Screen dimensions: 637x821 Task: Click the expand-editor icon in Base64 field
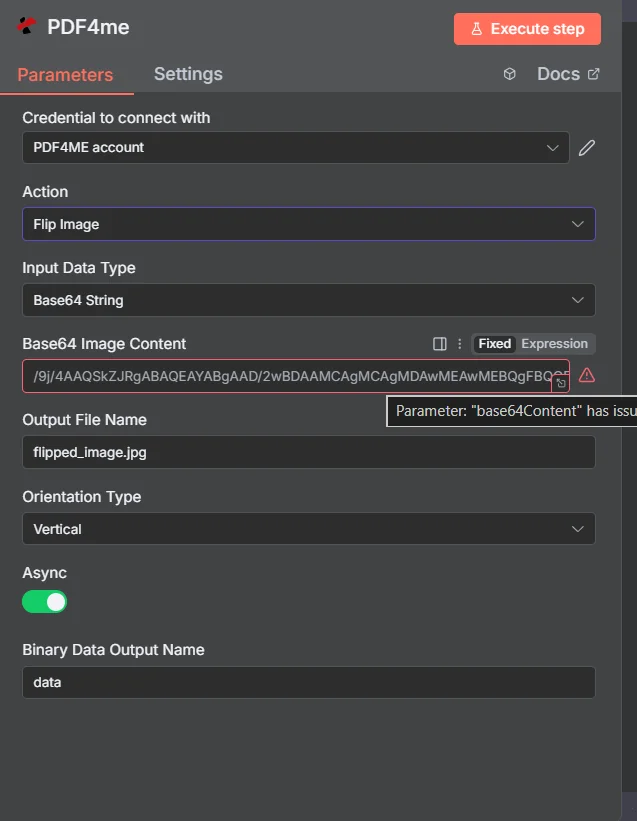(x=561, y=383)
